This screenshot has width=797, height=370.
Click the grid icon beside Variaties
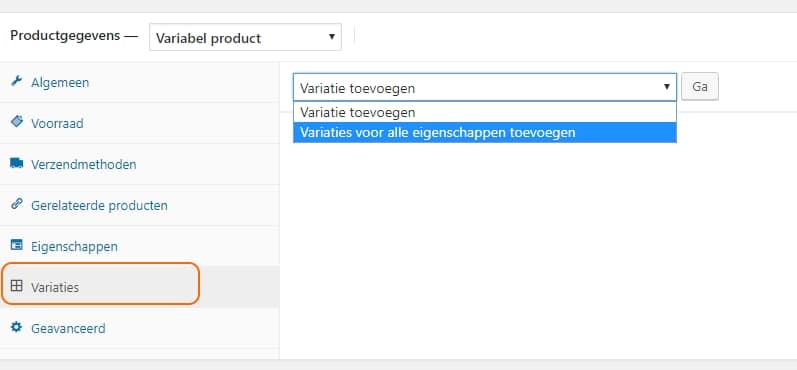(x=16, y=286)
